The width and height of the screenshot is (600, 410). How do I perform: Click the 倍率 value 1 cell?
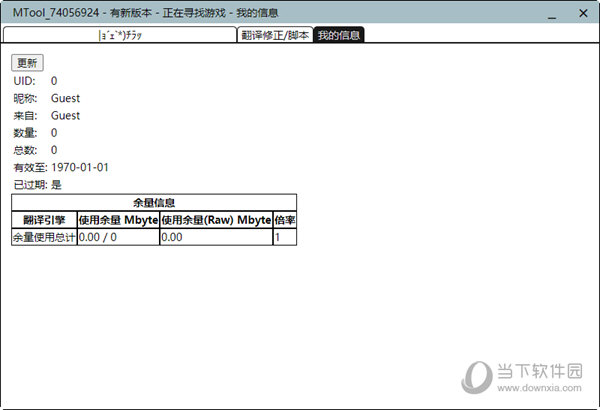click(285, 237)
